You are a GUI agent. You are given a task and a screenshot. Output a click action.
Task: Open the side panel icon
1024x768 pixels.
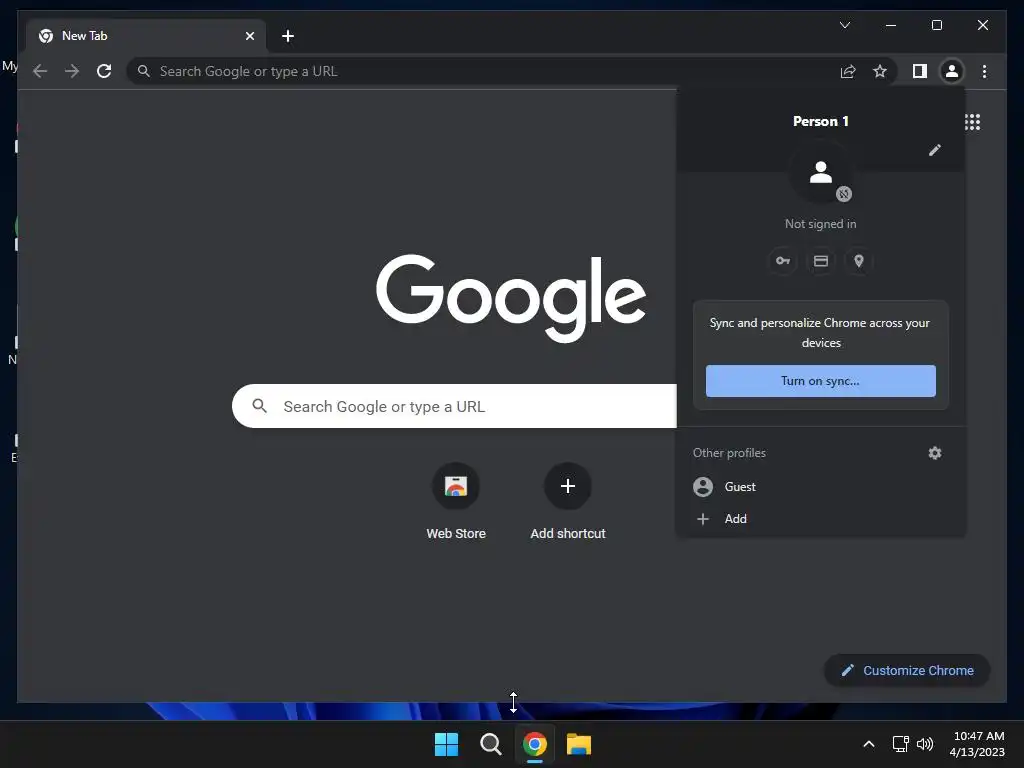[920, 71]
